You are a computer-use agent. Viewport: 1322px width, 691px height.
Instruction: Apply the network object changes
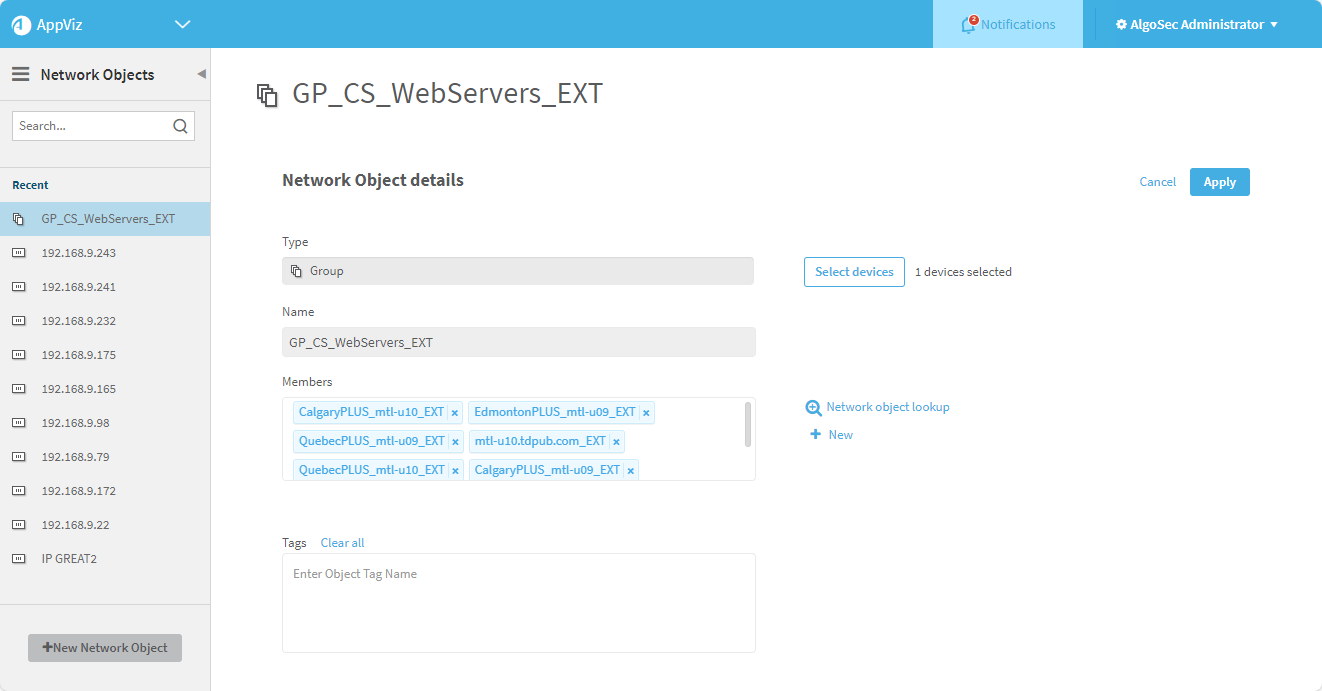click(x=1219, y=182)
